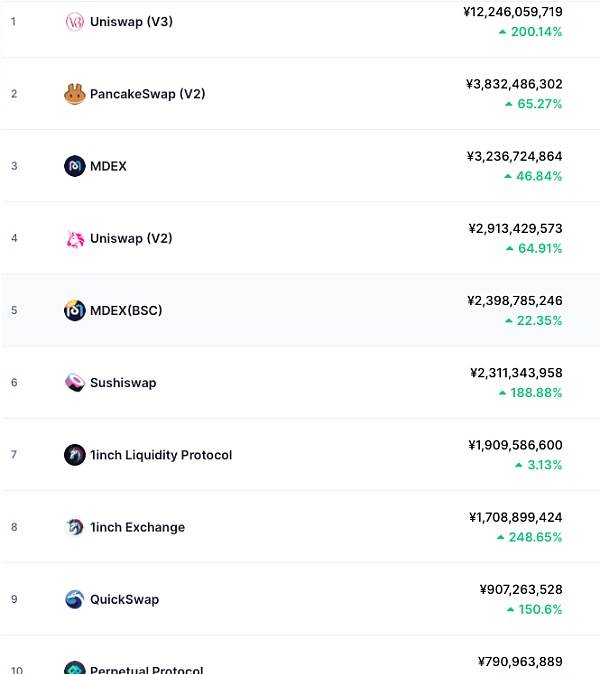
Task: Click the Uniswap (V3) logo icon
Action: [74, 21]
